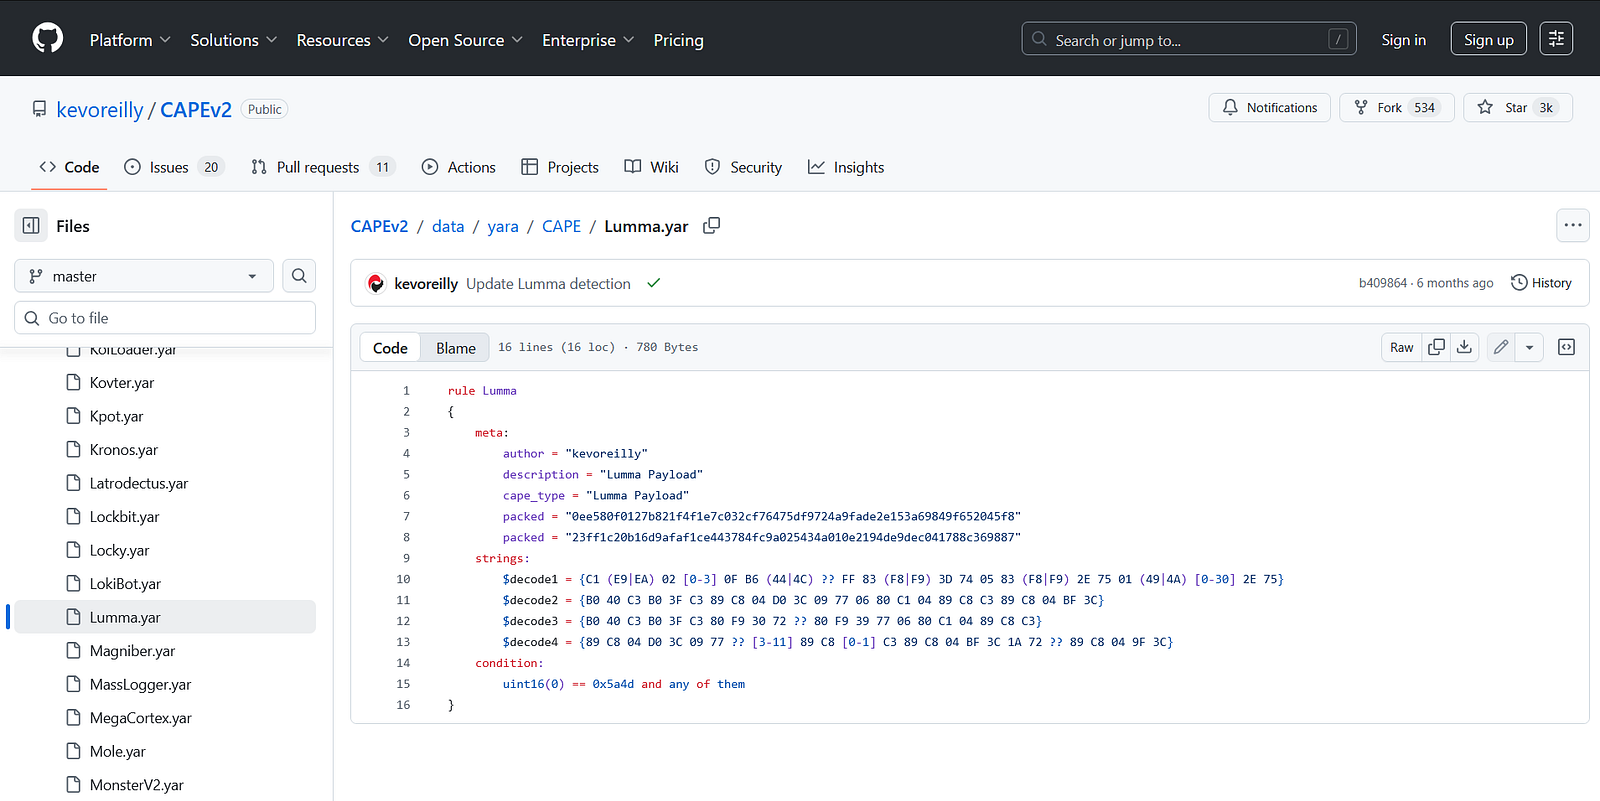Screen dimensions: 1600x801
Task: Expand the Solutions menu
Action: pos(233,40)
